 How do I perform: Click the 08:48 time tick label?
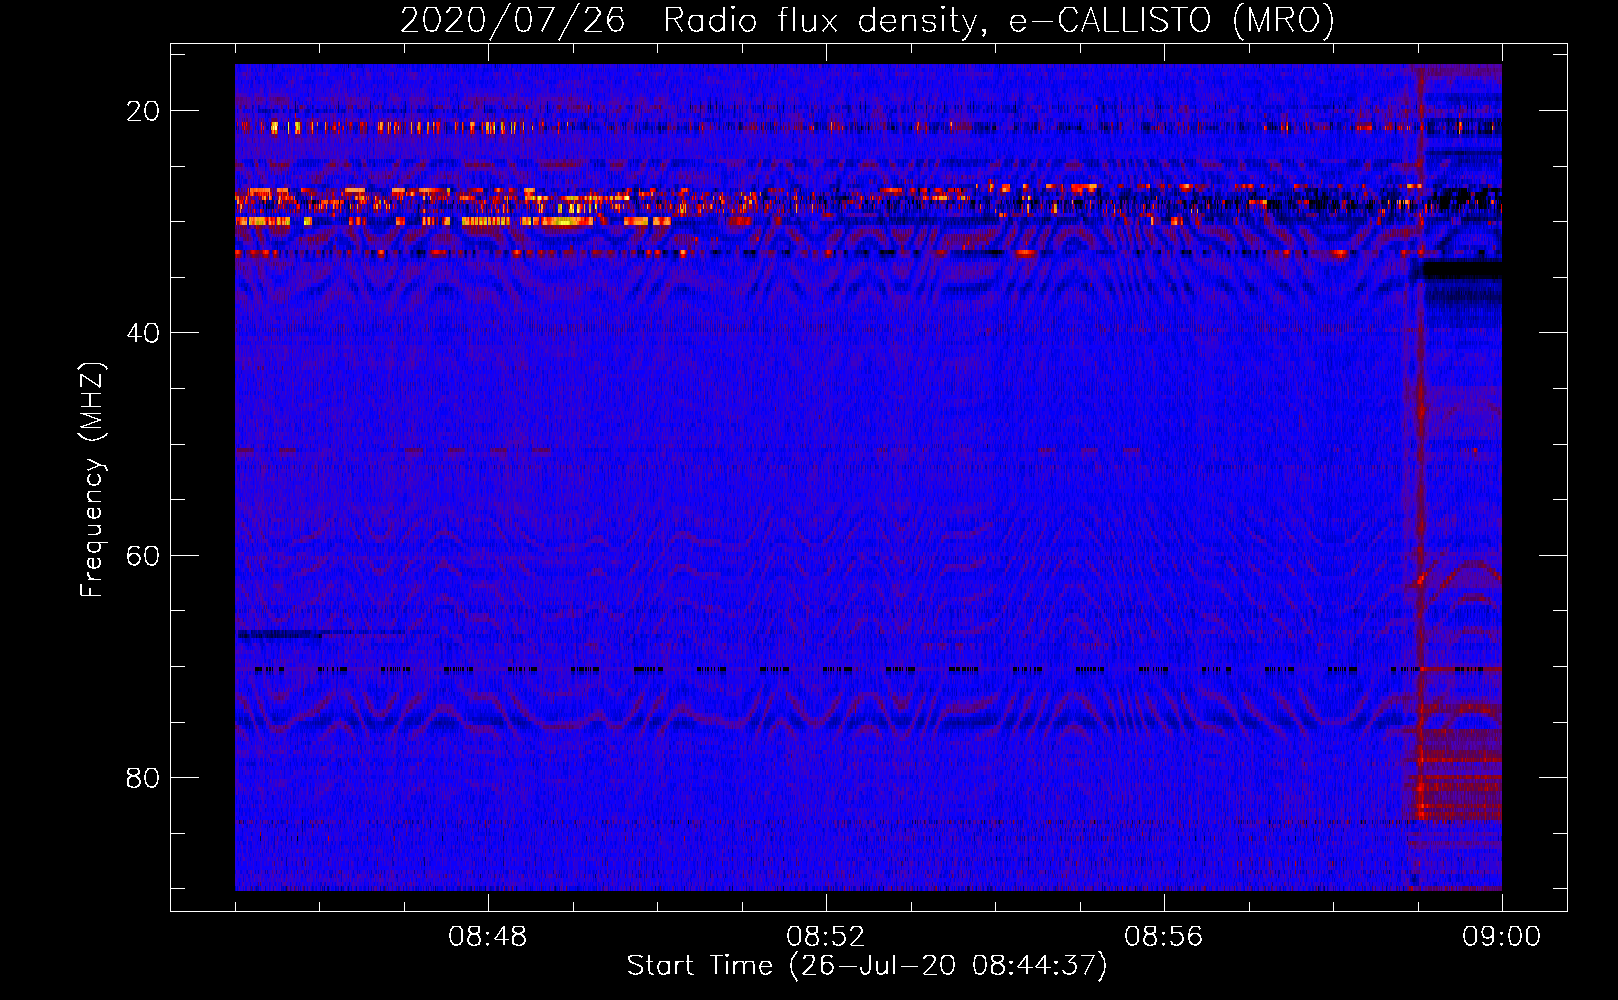(488, 937)
